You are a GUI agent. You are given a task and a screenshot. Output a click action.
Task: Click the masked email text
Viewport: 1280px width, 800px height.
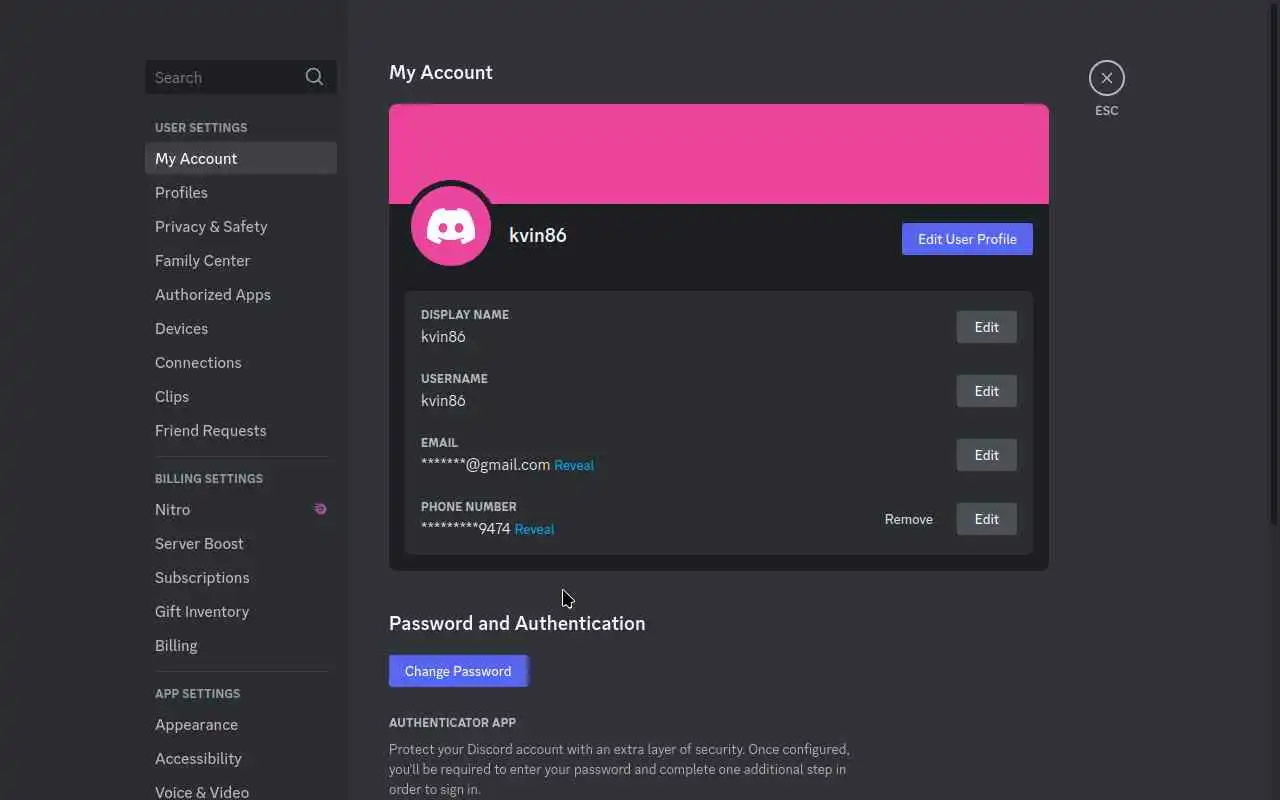(x=485, y=465)
